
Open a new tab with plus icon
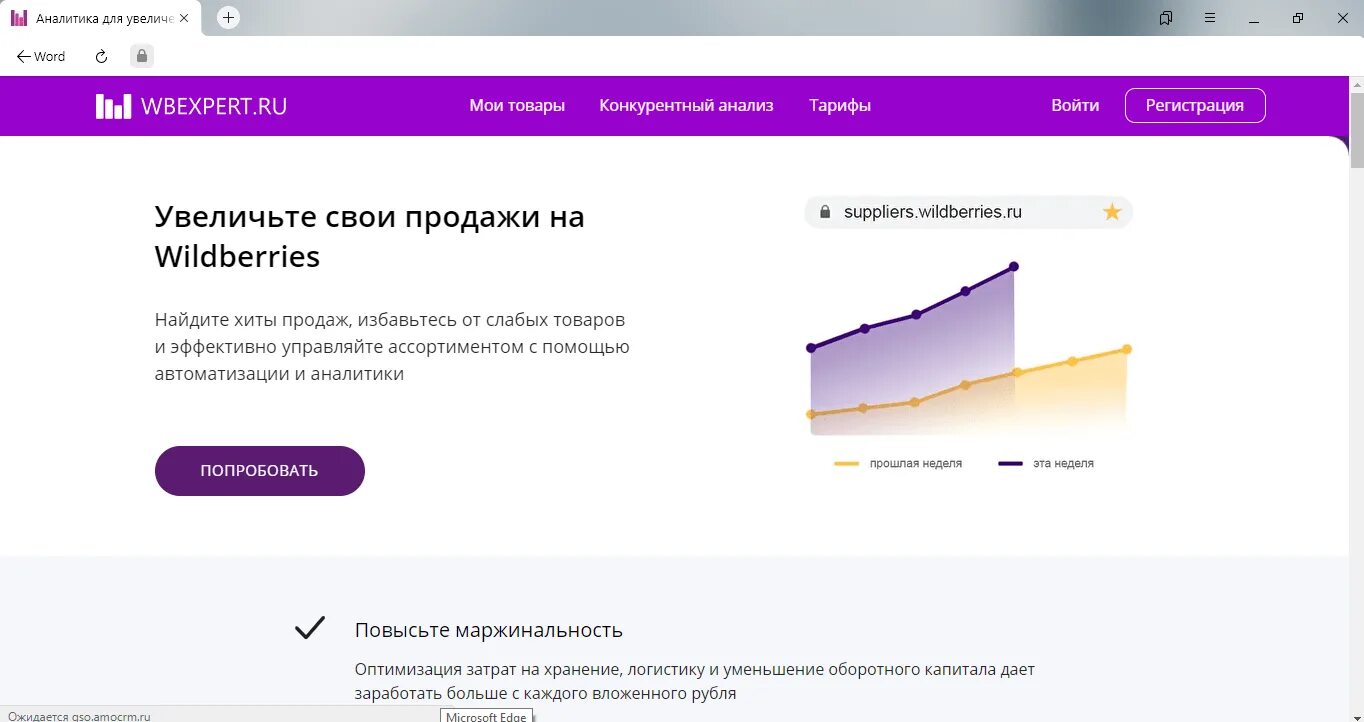click(x=228, y=18)
